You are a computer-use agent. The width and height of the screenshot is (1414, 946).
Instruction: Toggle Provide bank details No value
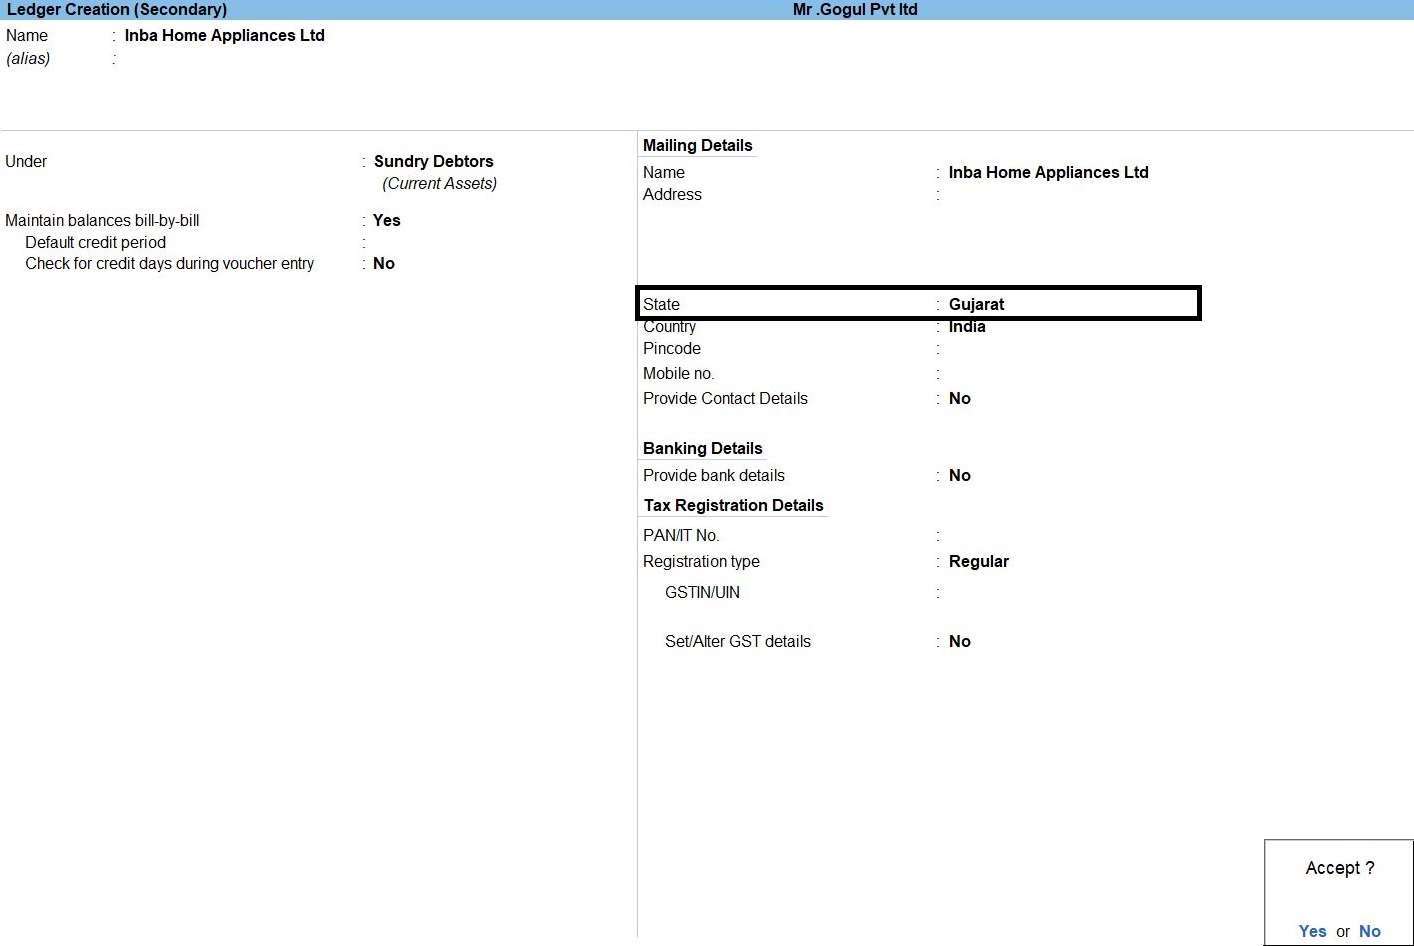click(x=959, y=475)
